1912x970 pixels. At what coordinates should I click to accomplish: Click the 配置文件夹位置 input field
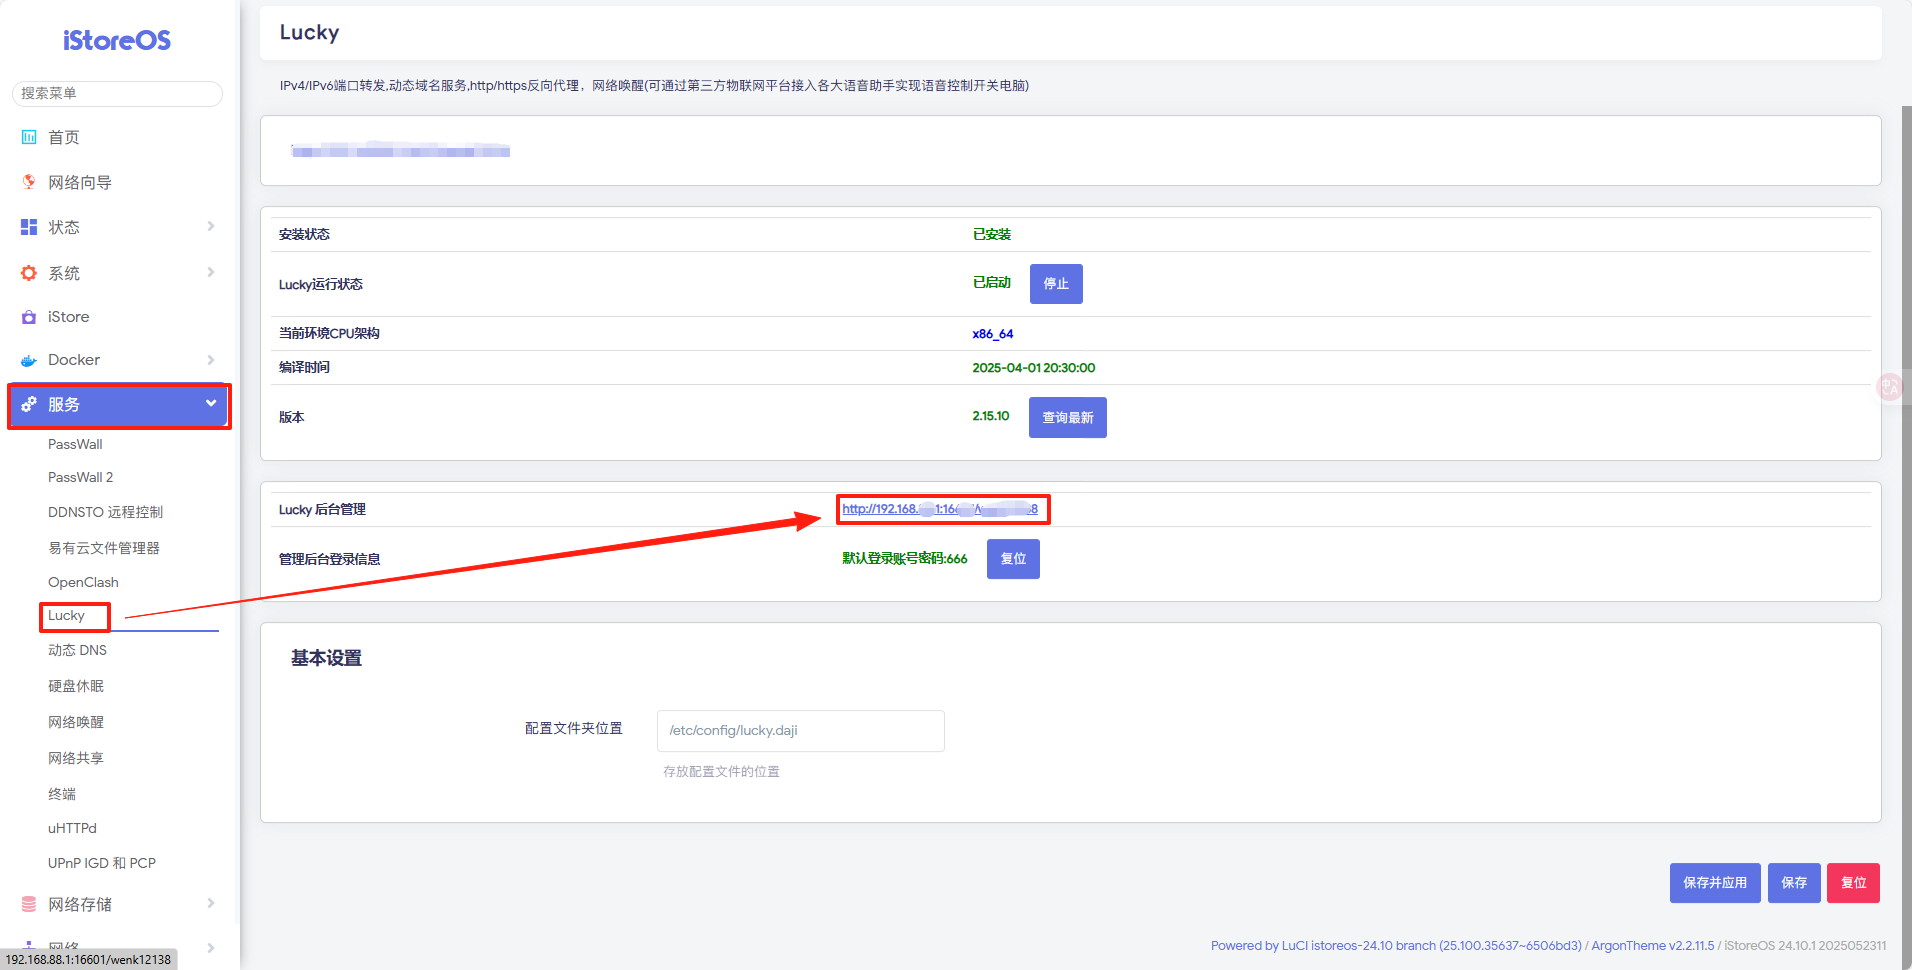(x=800, y=731)
